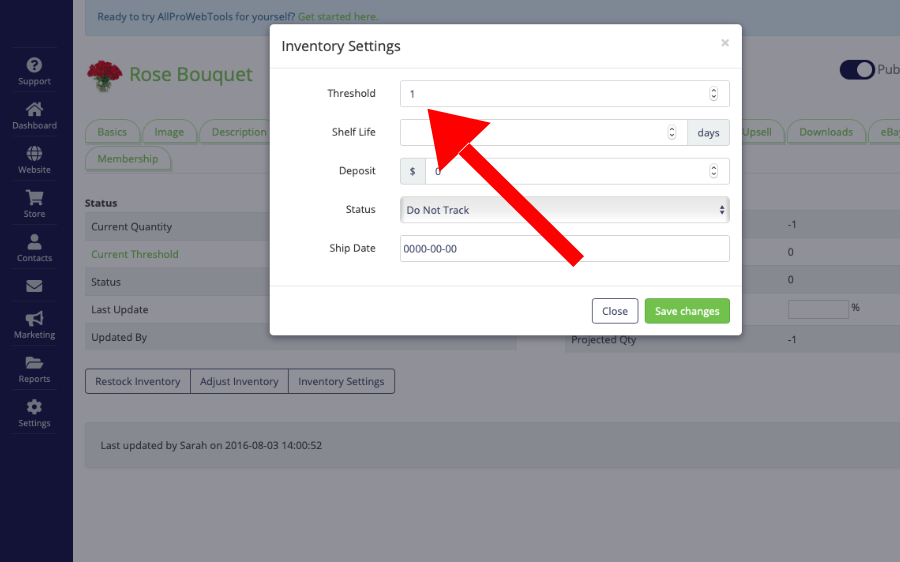Go to Dashboard home icon

(x=34, y=110)
